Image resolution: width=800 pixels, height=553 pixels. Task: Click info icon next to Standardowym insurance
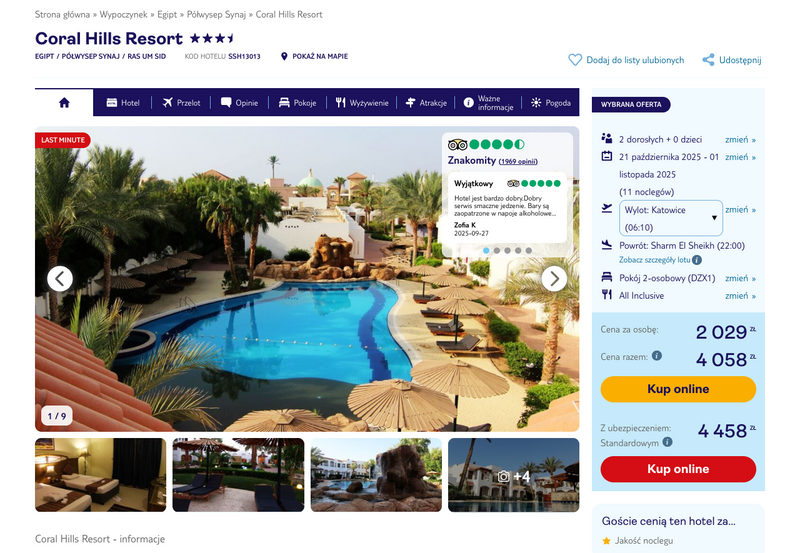click(667, 442)
